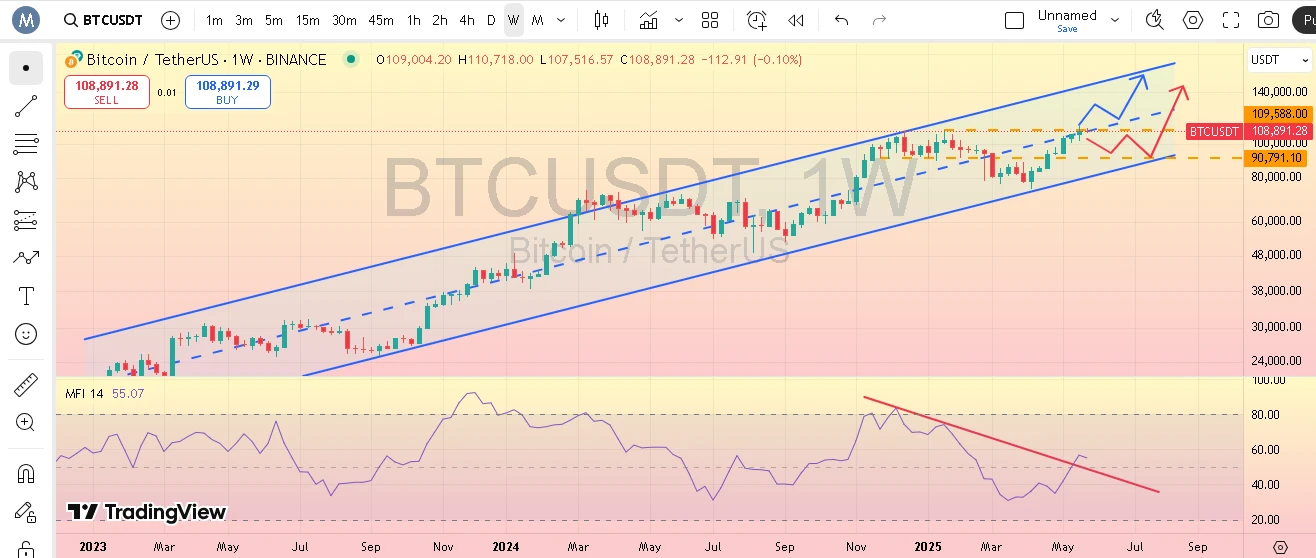This screenshot has height=558, width=1316.
Task: Redo the last chart action
Action: [x=879, y=20]
